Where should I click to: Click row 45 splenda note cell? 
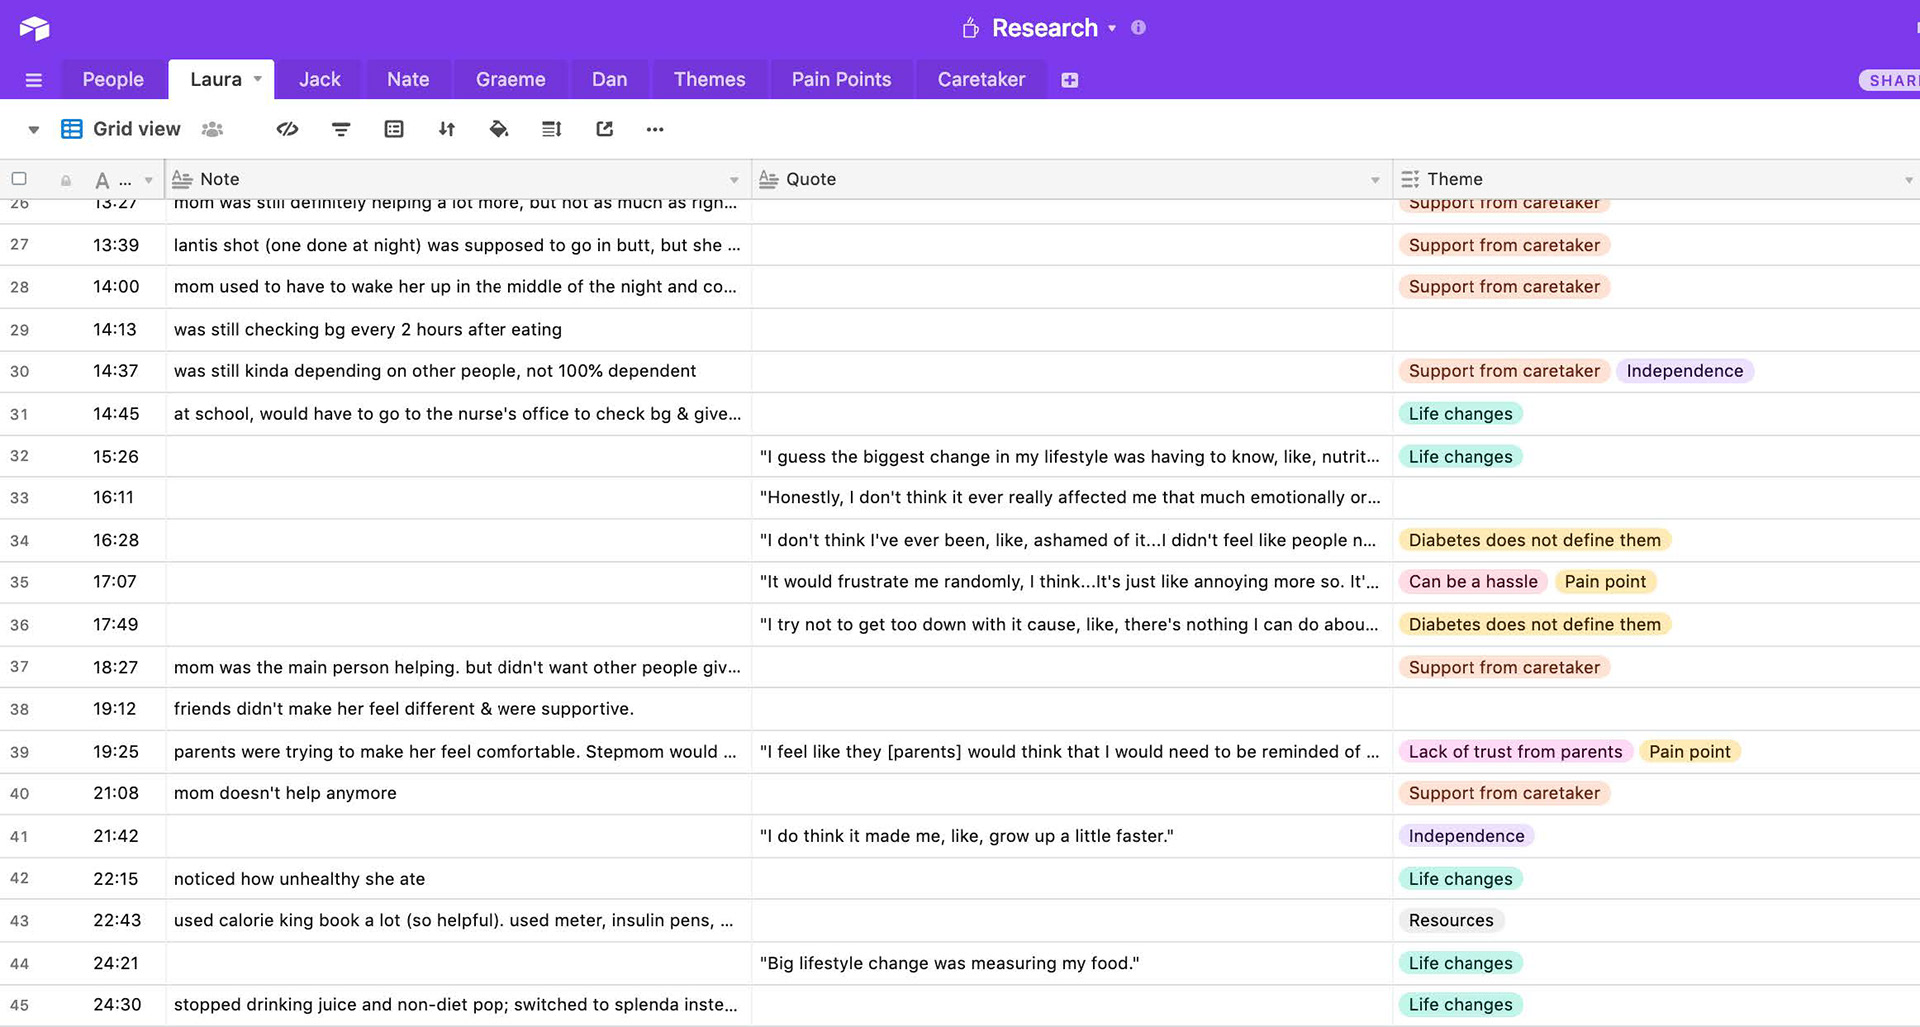pyautogui.click(x=458, y=1005)
